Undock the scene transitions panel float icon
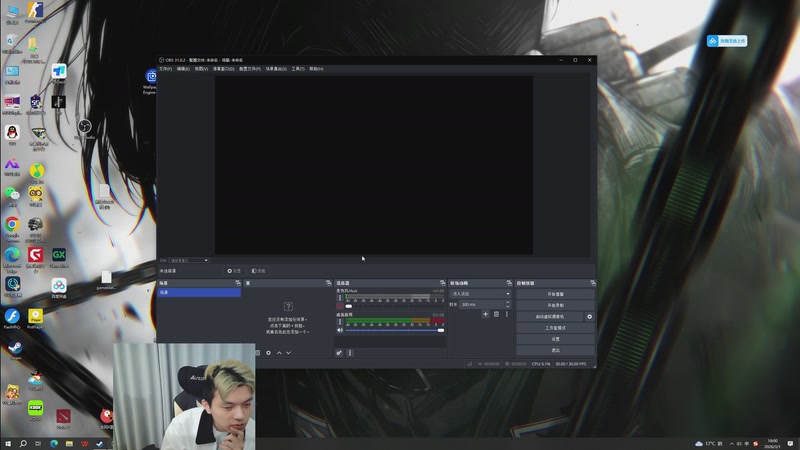This screenshot has height=450, width=800. pos(509,283)
